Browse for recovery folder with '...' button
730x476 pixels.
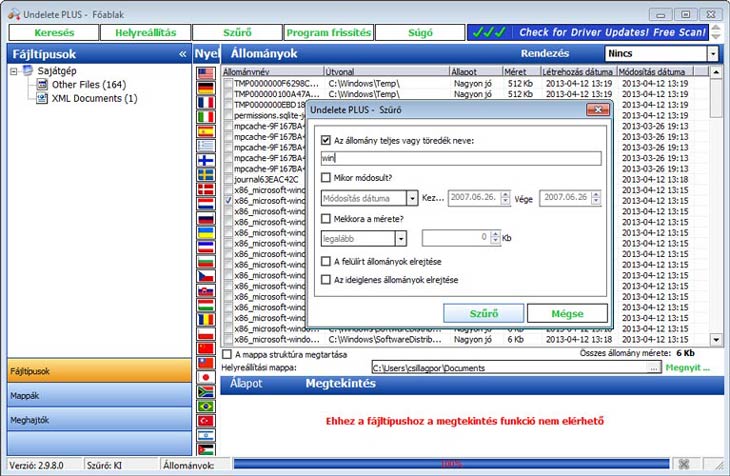pyautogui.click(x=654, y=368)
